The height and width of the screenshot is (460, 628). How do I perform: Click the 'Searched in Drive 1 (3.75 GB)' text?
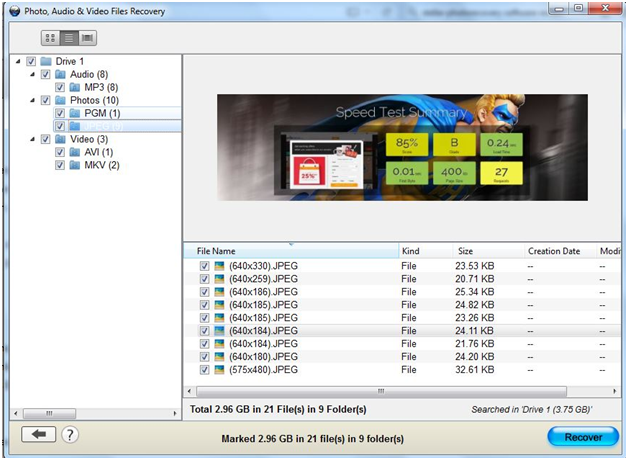[x=531, y=410]
